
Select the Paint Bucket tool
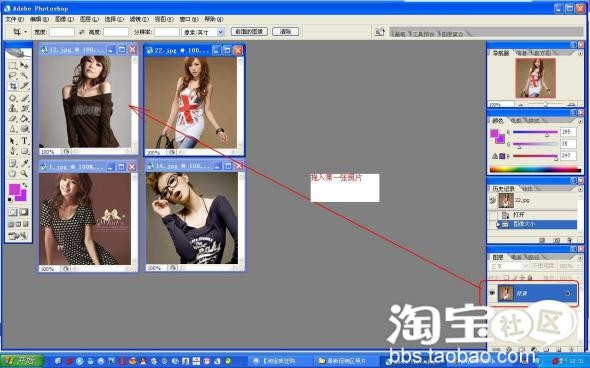tap(24, 119)
